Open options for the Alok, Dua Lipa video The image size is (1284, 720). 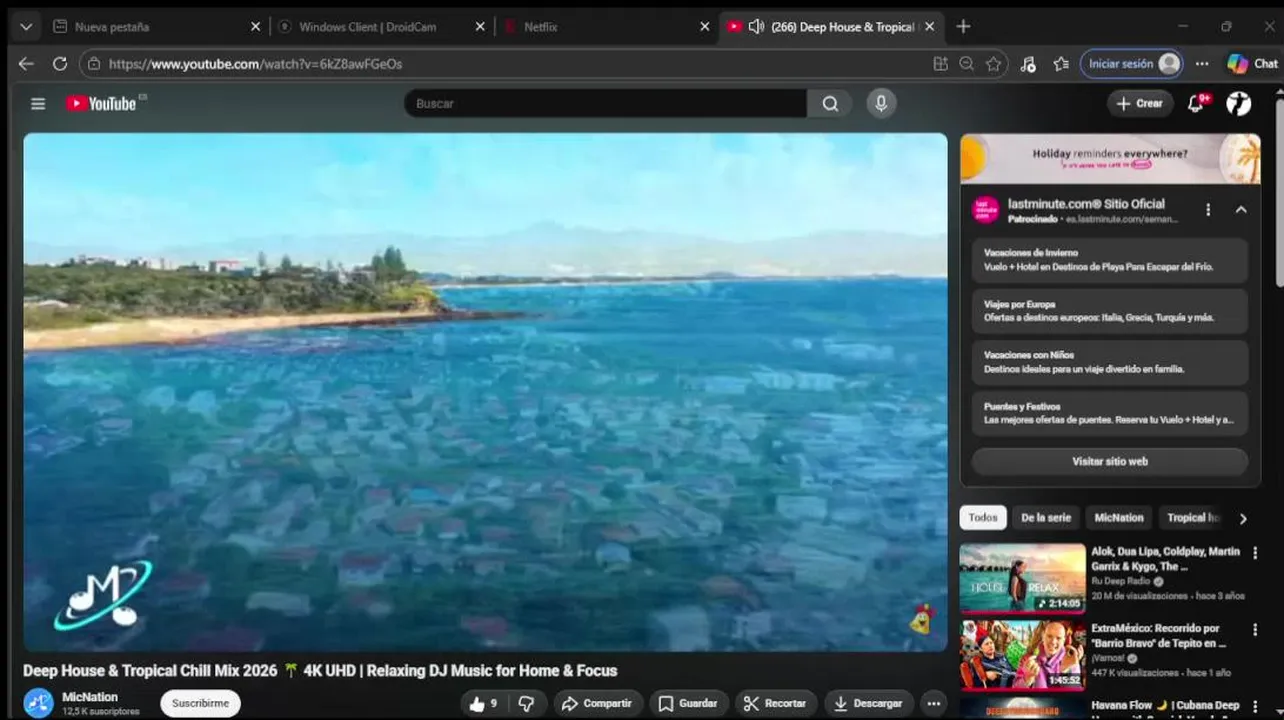click(1255, 552)
